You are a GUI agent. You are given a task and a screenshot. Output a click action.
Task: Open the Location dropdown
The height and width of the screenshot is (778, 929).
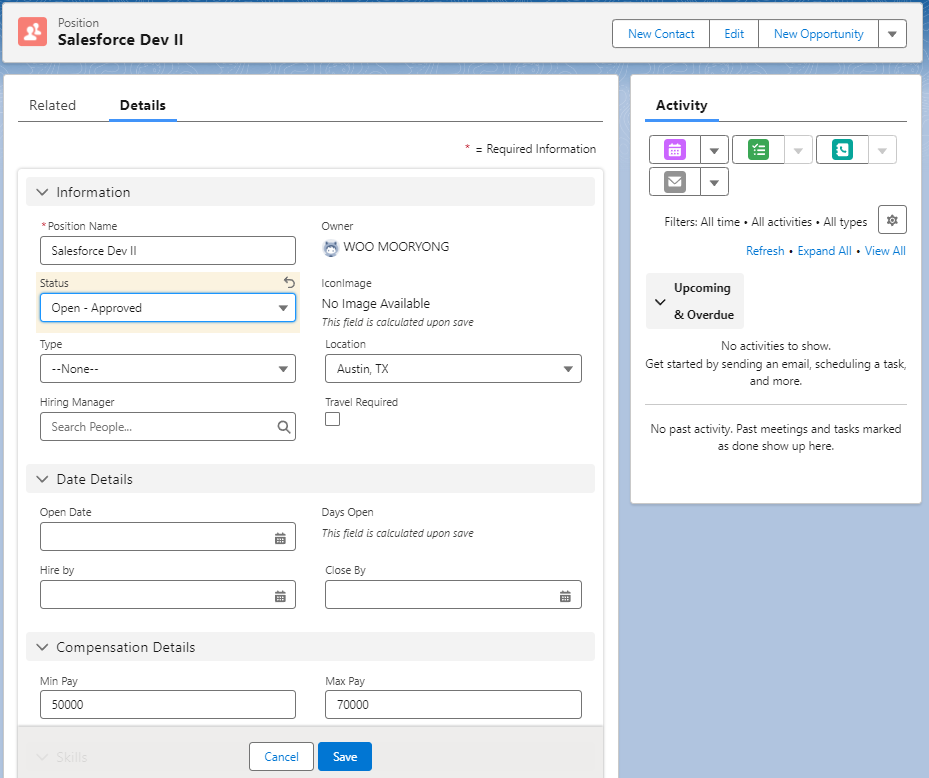[453, 369]
